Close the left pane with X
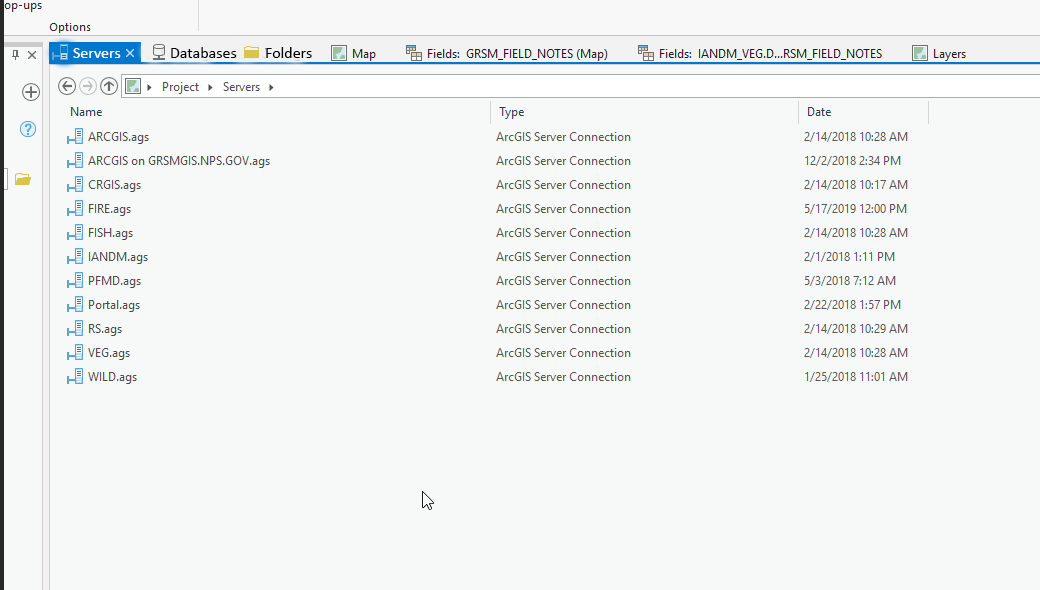Image resolution: width=1040 pixels, height=590 pixels. click(x=32, y=55)
